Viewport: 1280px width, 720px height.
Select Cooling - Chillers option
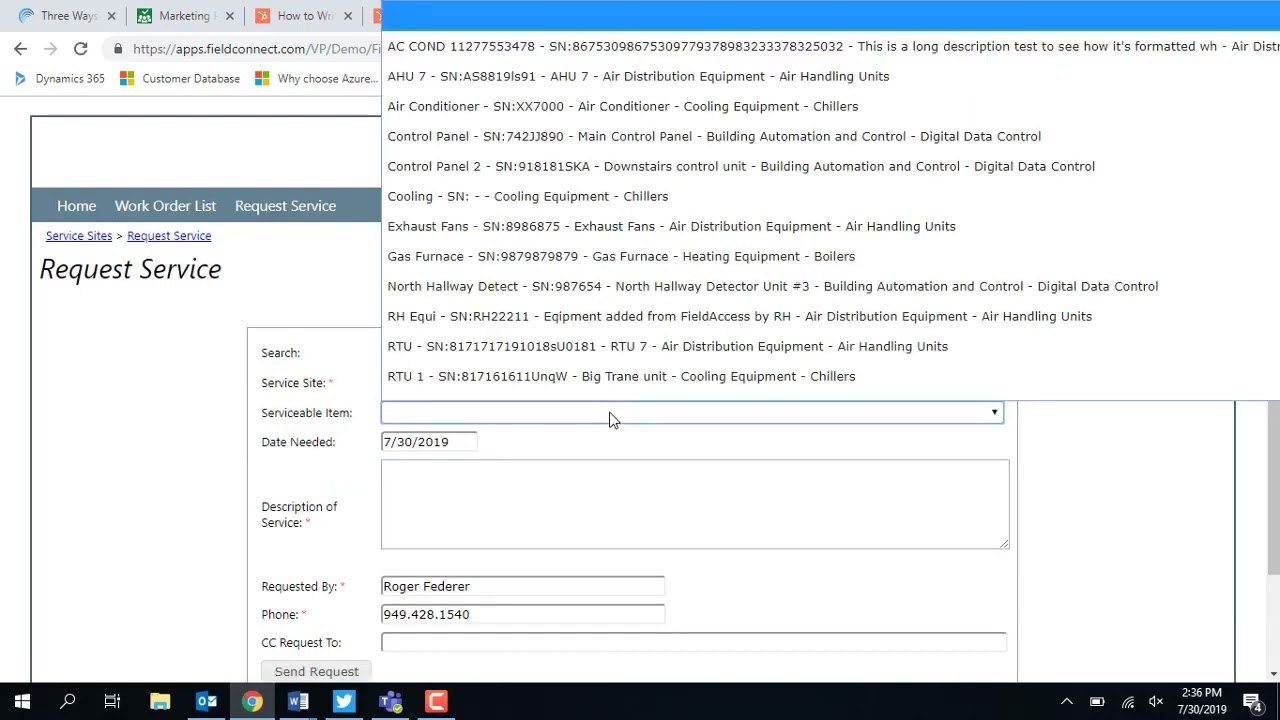pos(831,196)
